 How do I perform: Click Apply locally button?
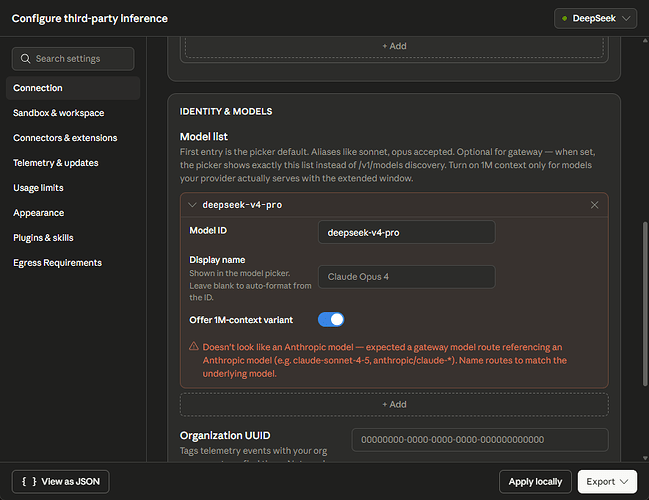535,481
